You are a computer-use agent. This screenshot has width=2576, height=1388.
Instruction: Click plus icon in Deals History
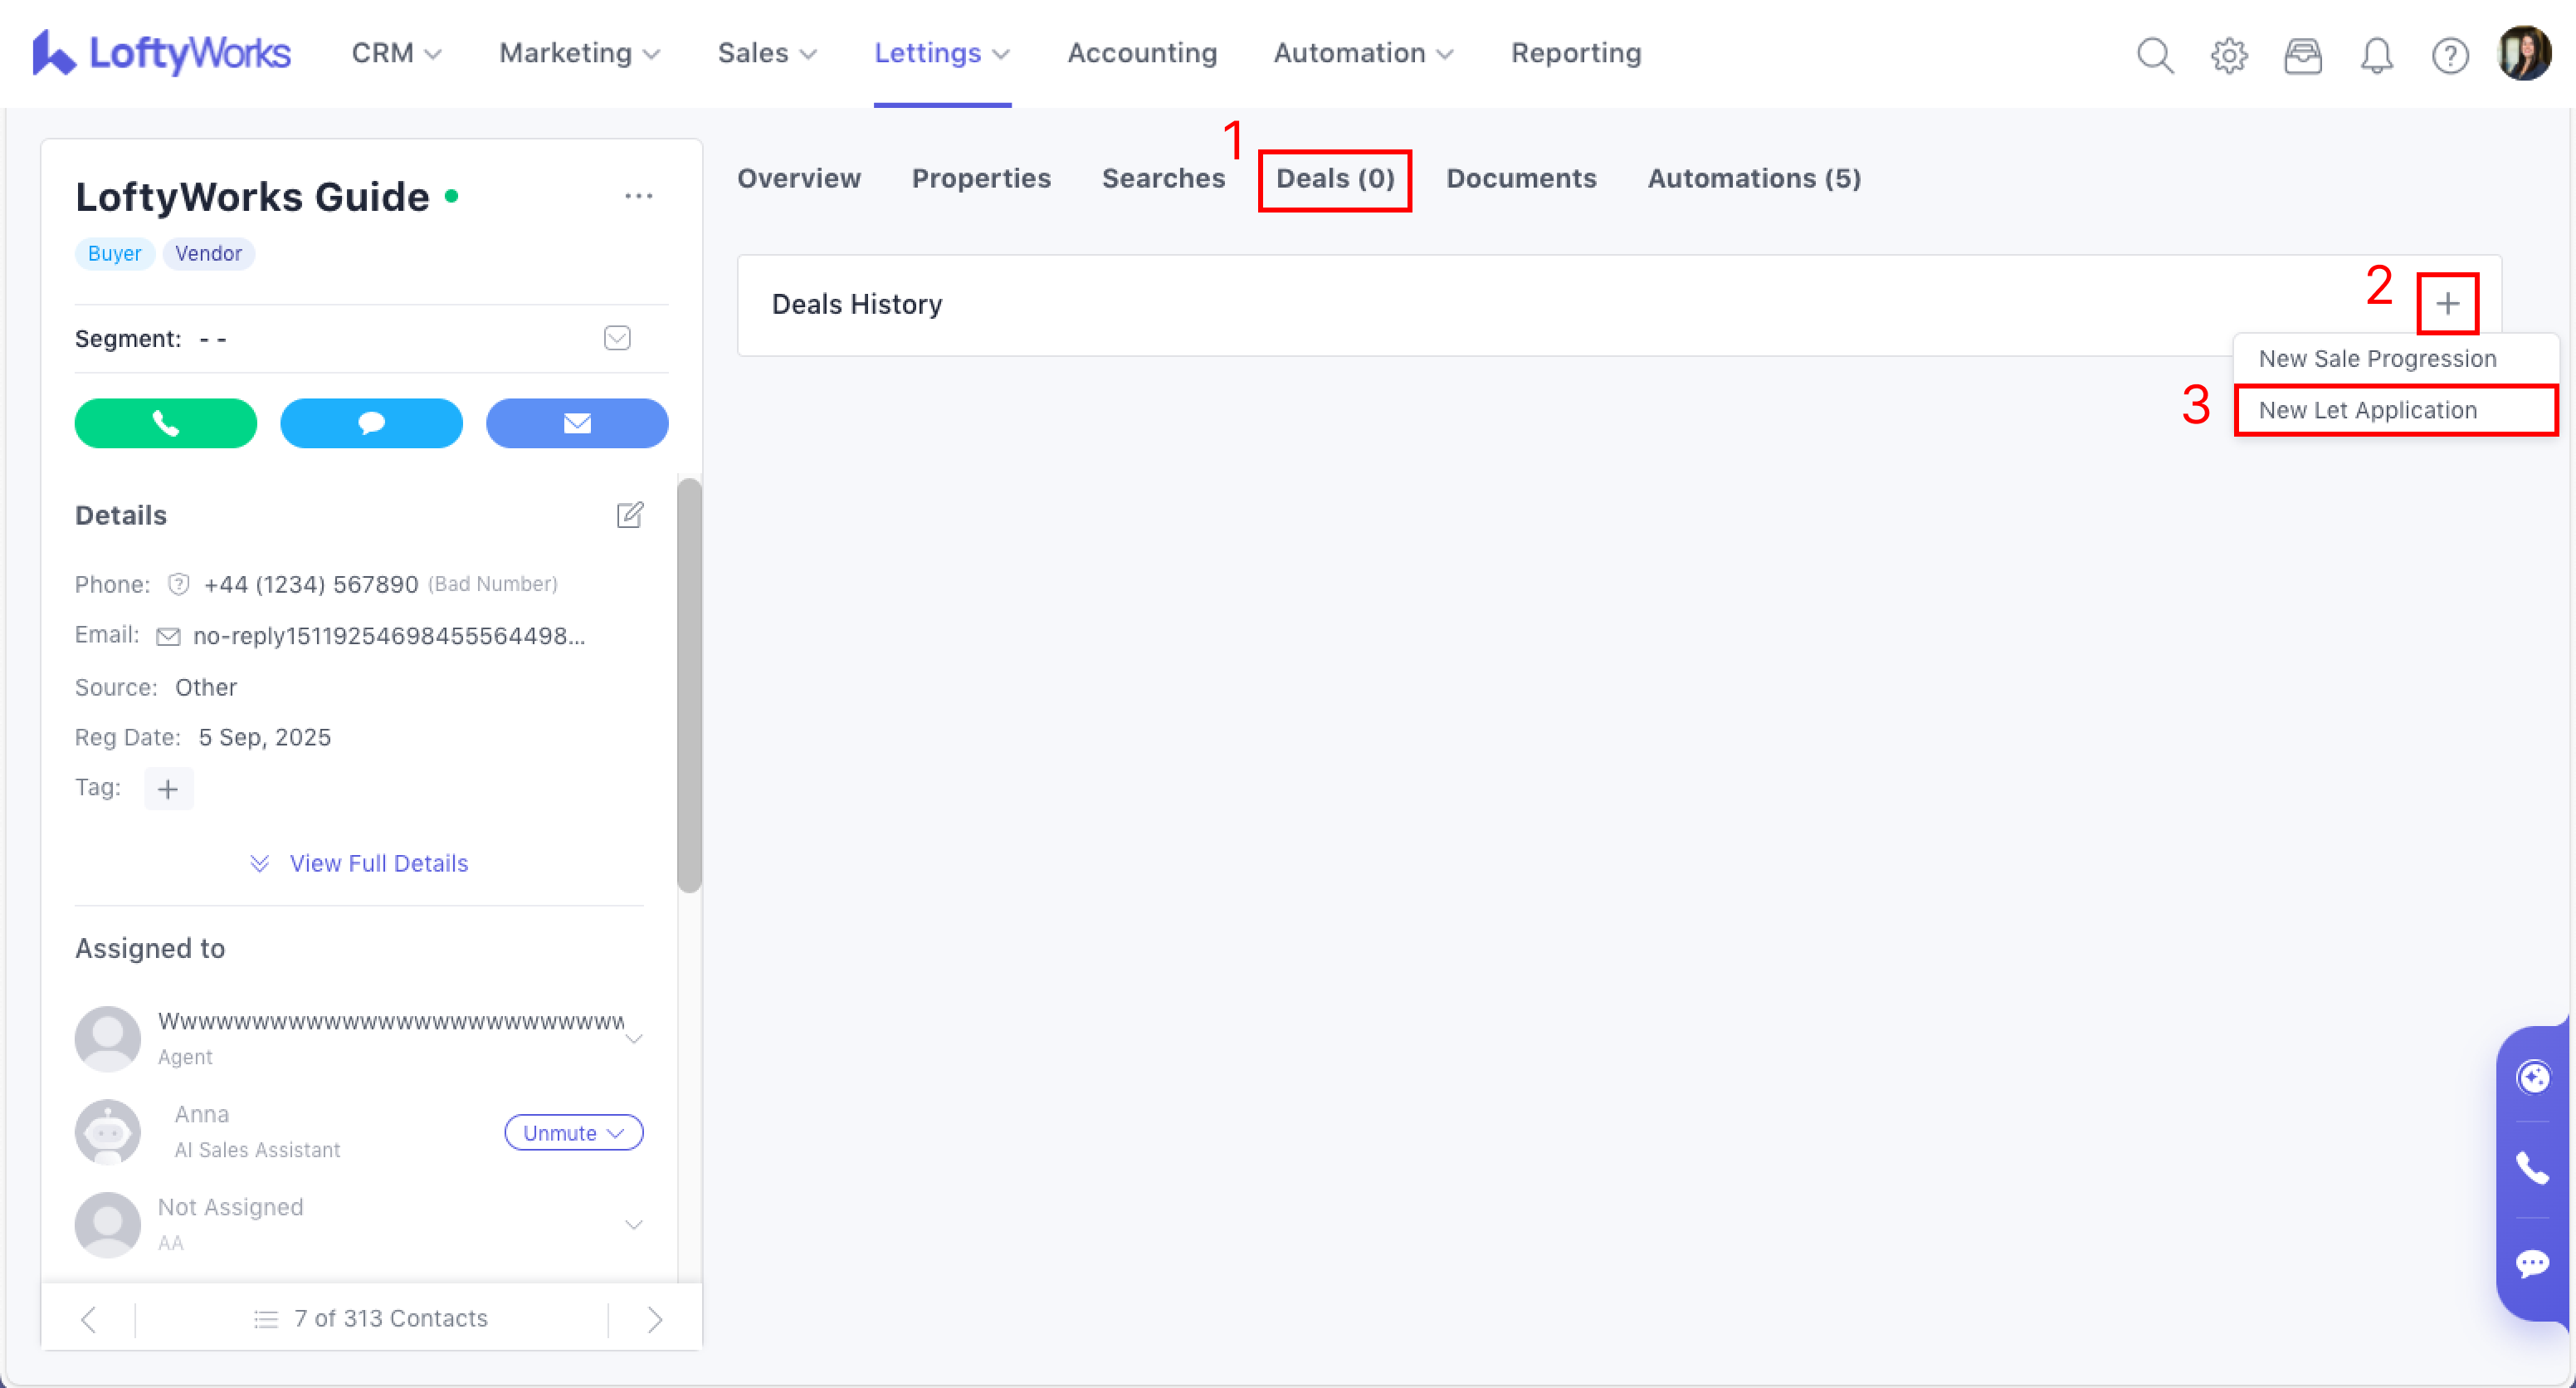tap(2447, 303)
